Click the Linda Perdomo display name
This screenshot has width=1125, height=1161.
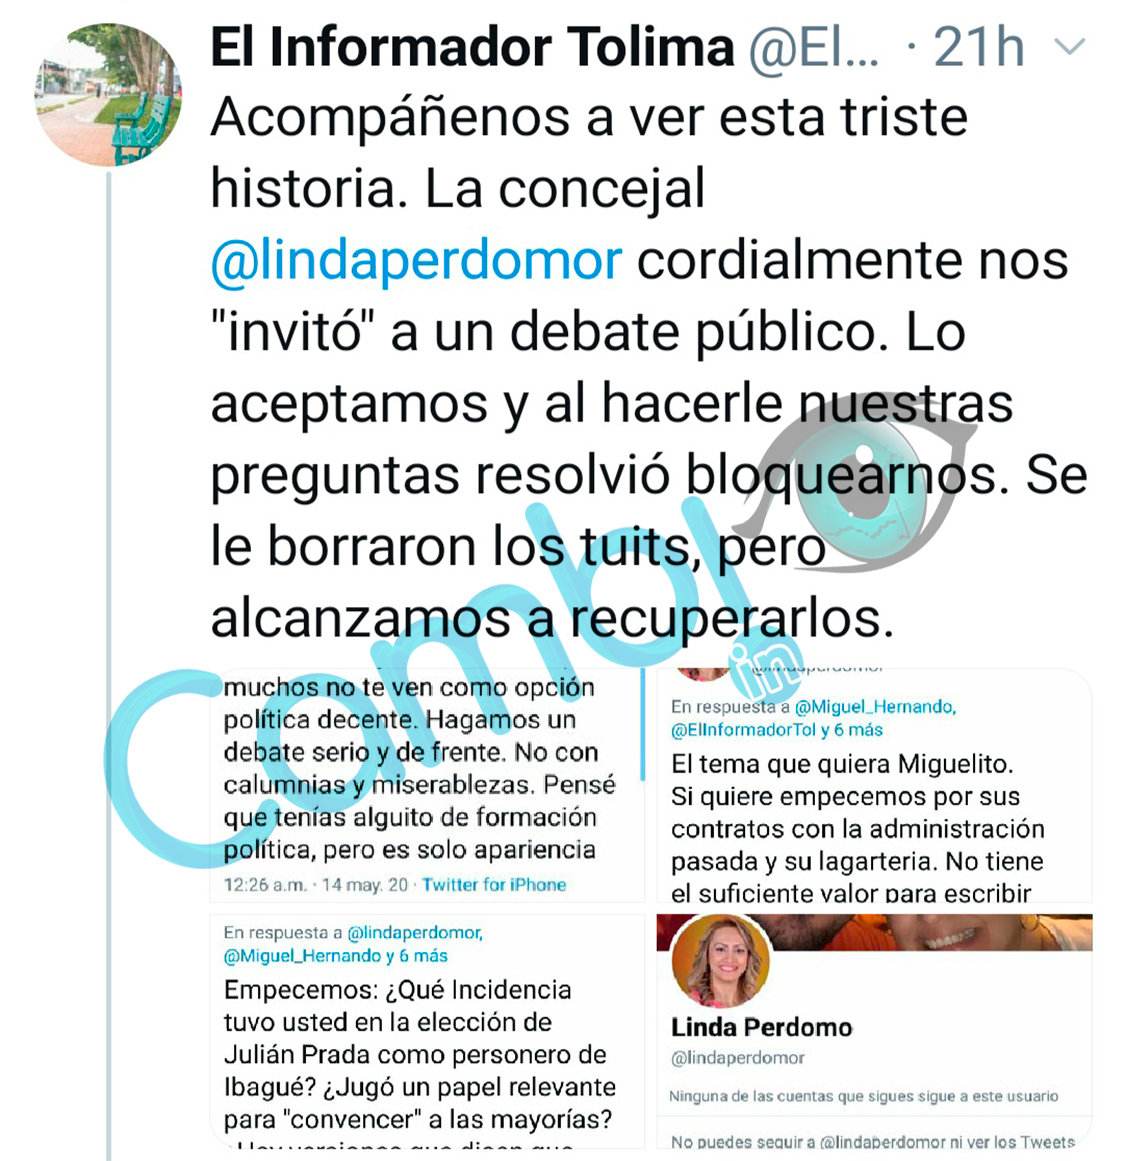[x=761, y=1028]
